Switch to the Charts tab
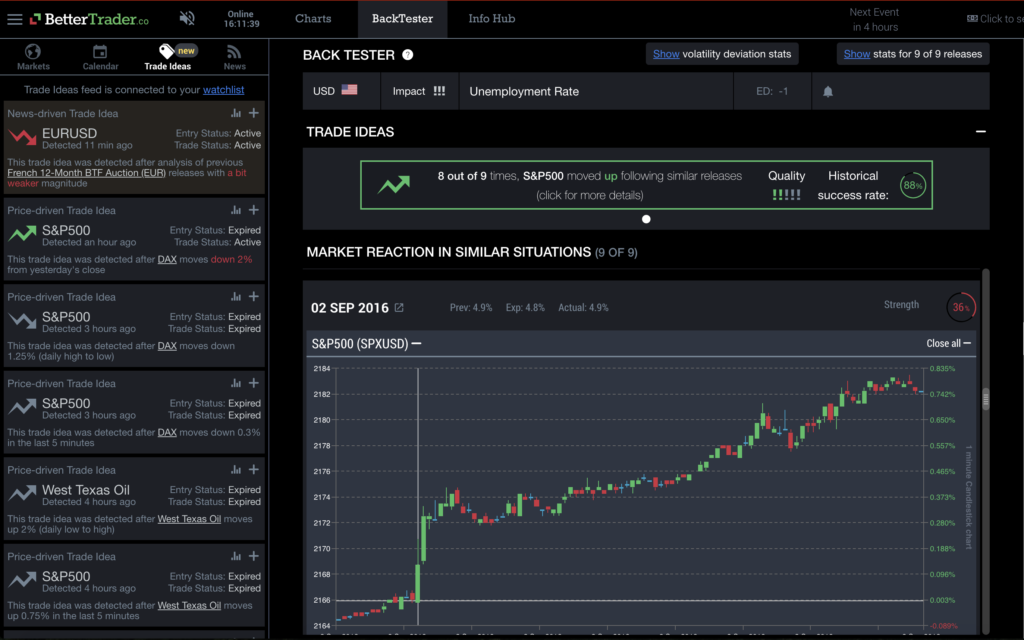 (313, 18)
